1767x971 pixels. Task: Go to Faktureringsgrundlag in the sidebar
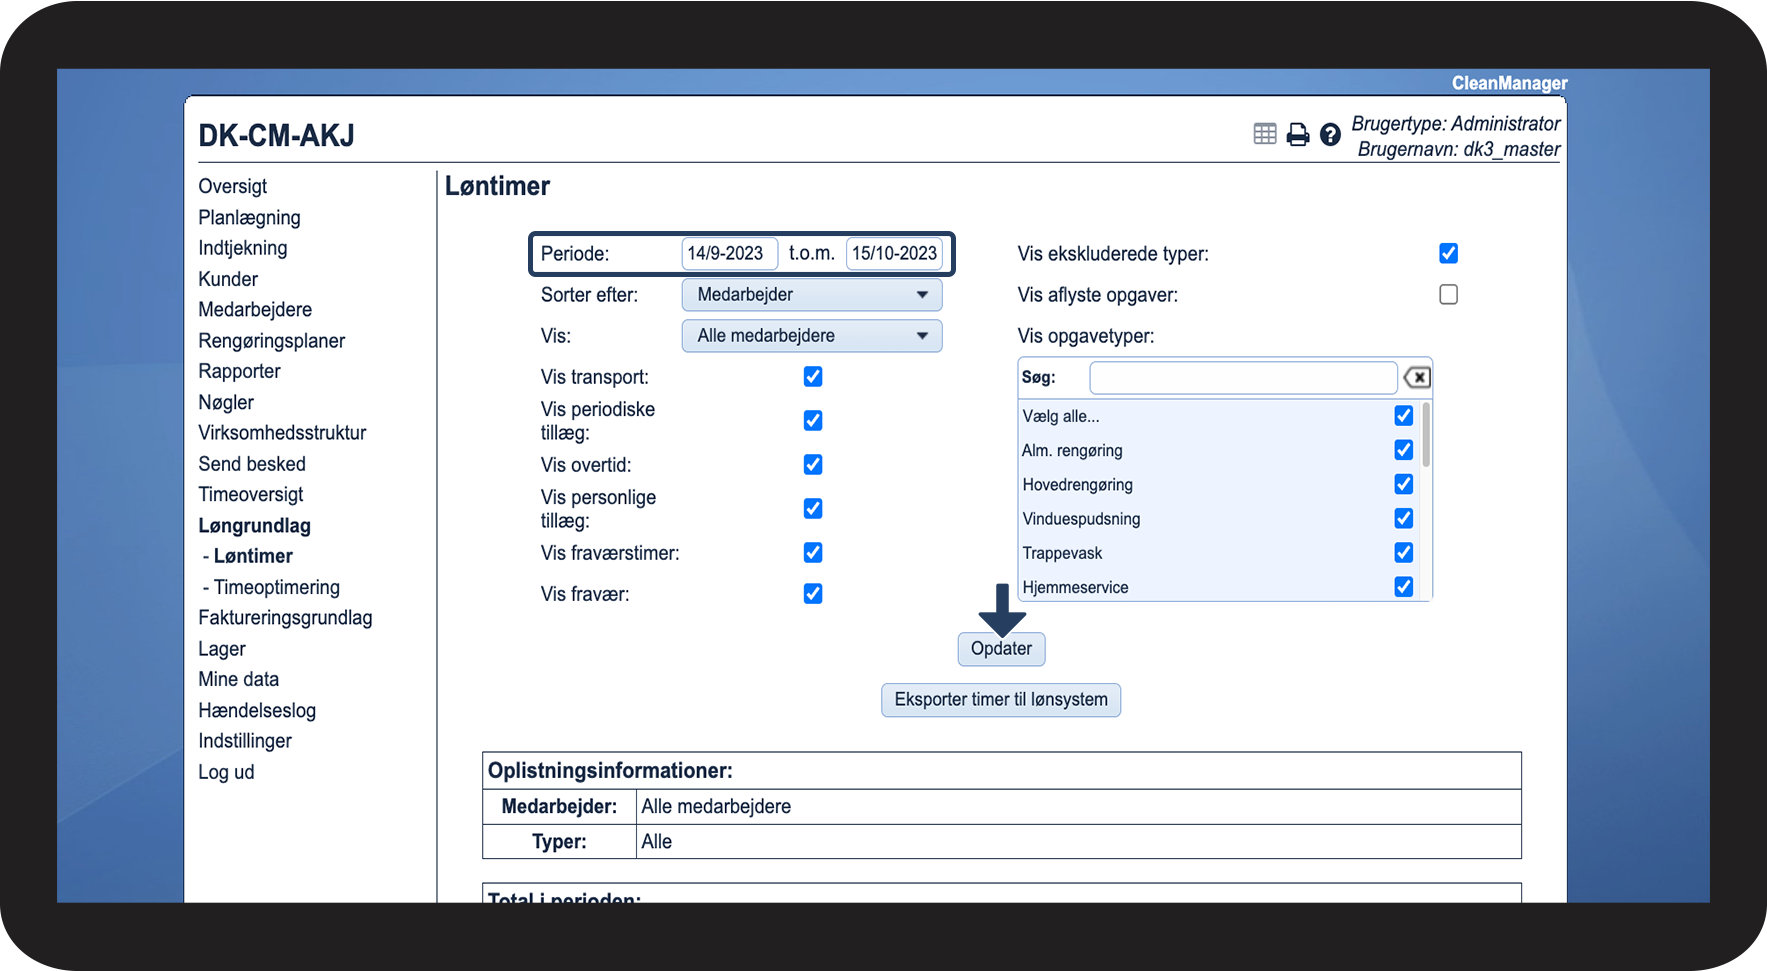pyautogui.click(x=285, y=618)
